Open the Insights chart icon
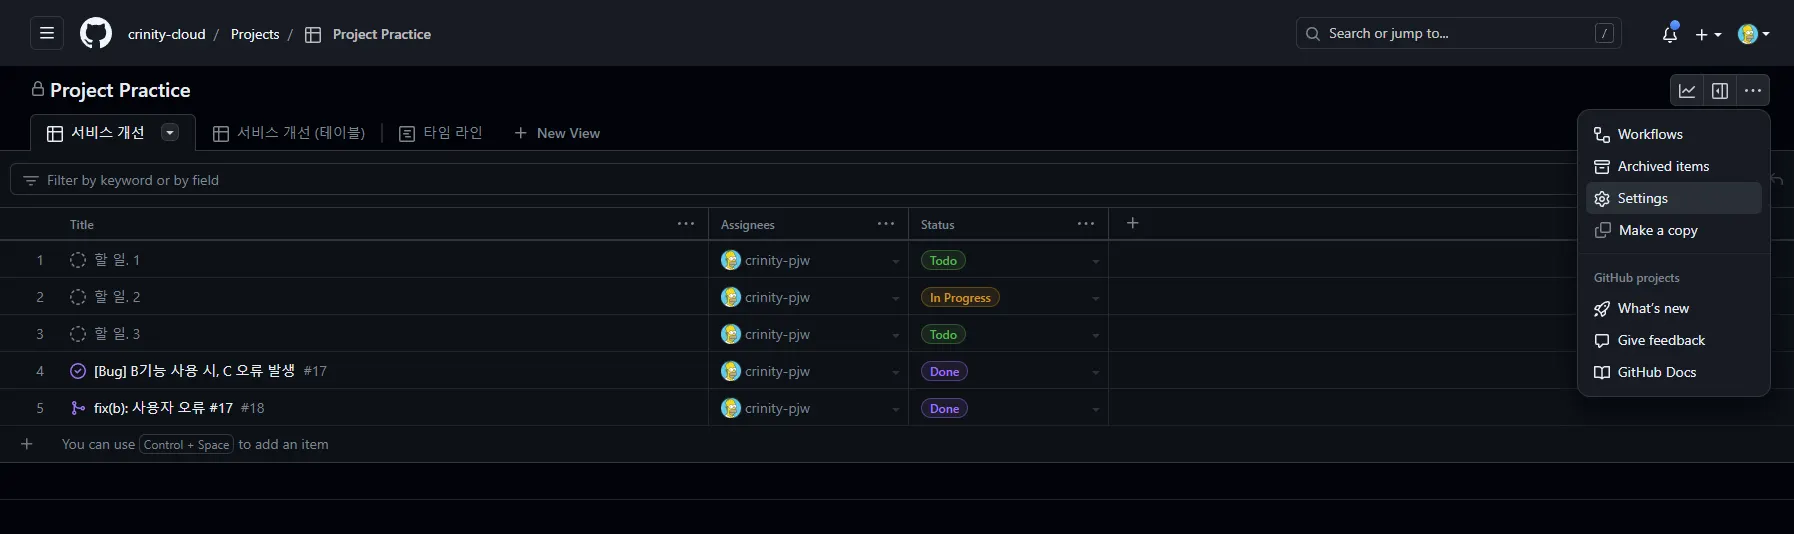The image size is (1794, 534). (x=1687, y=91)
